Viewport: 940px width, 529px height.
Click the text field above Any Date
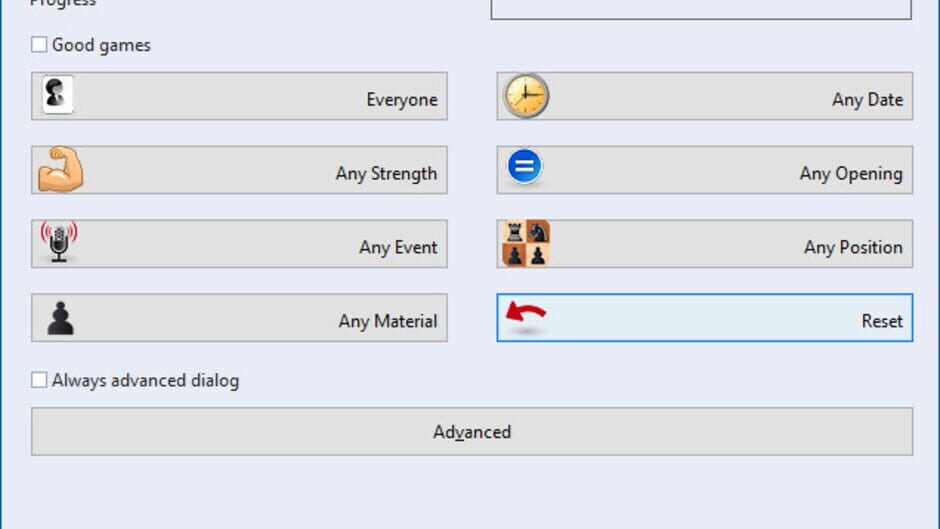701,9
